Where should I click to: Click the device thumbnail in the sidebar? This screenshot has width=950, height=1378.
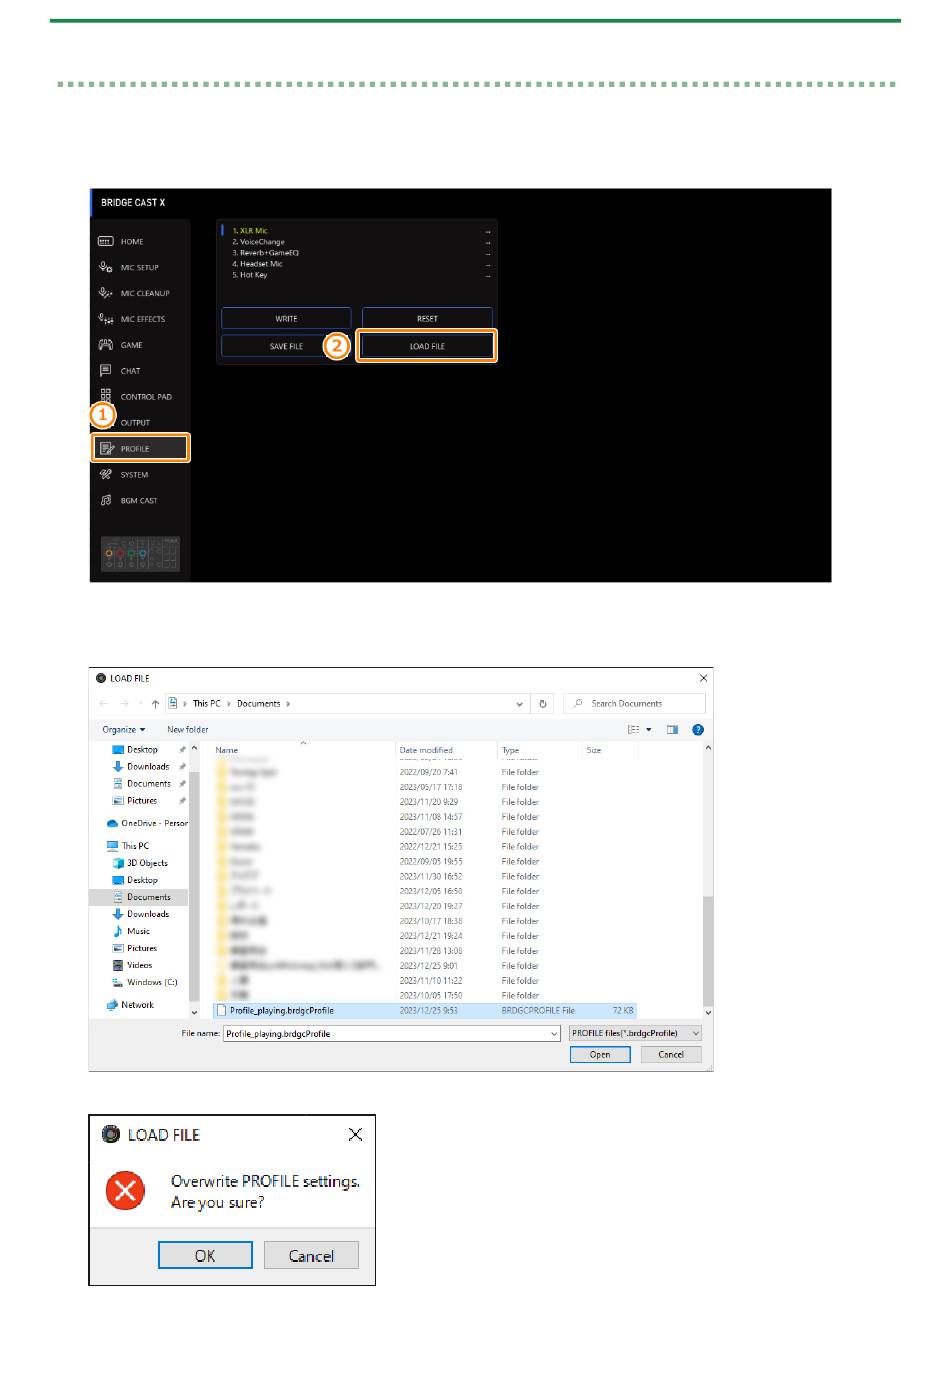point(140,554)
